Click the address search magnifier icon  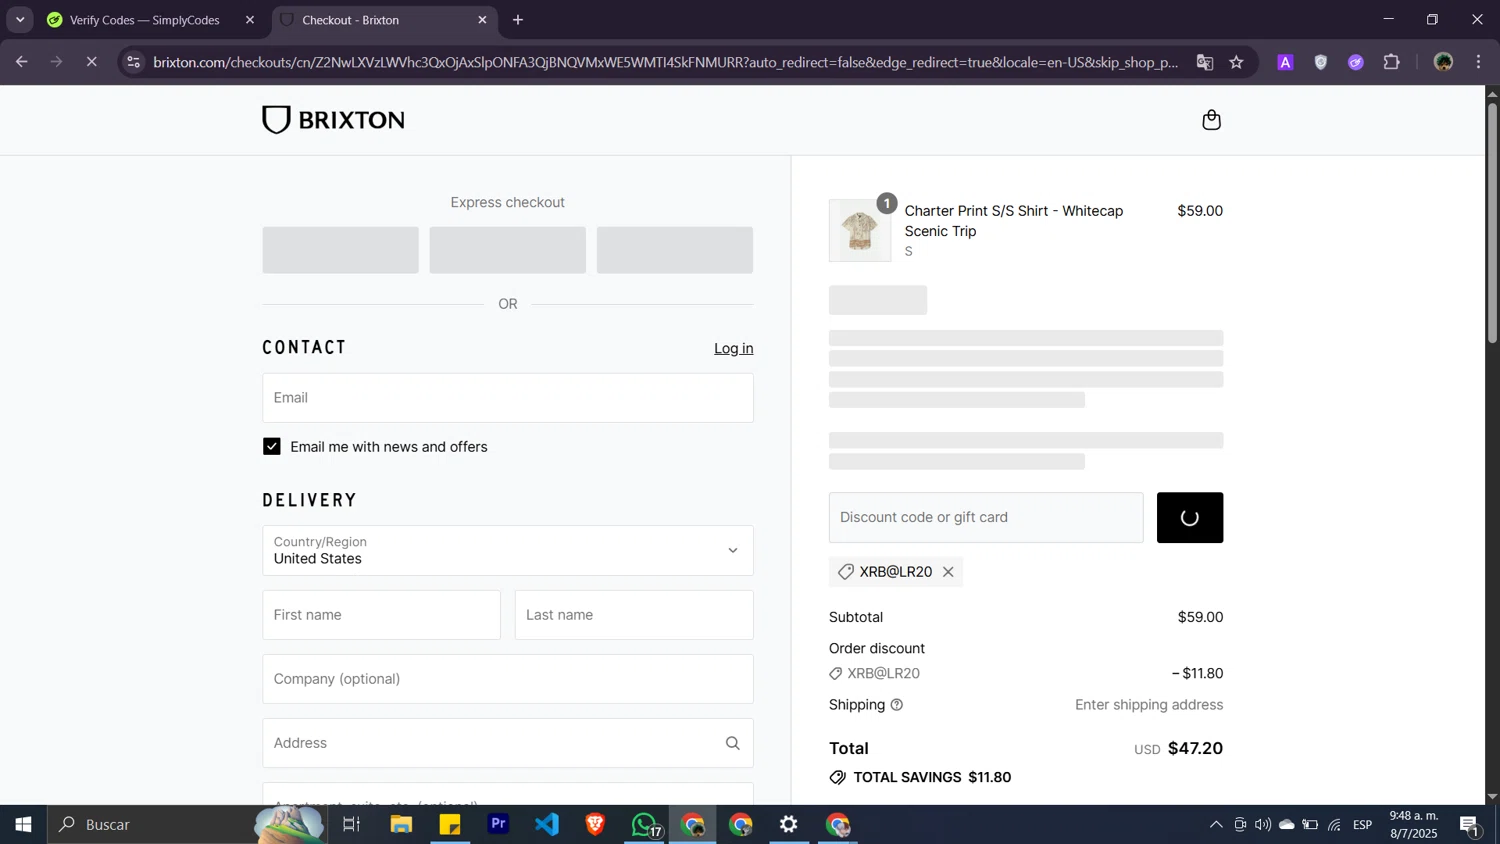(x=733, y=743)
